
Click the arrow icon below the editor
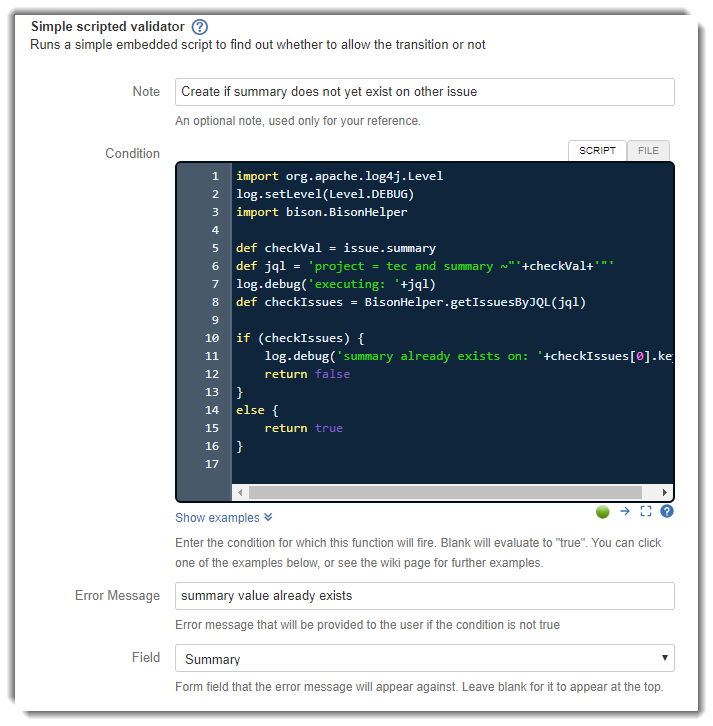click(x=625, y=511)
